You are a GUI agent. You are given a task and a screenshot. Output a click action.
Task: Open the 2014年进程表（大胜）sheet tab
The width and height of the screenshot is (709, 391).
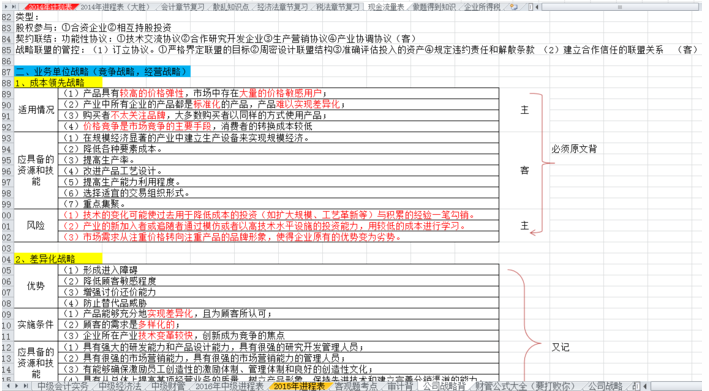[114, 7]
